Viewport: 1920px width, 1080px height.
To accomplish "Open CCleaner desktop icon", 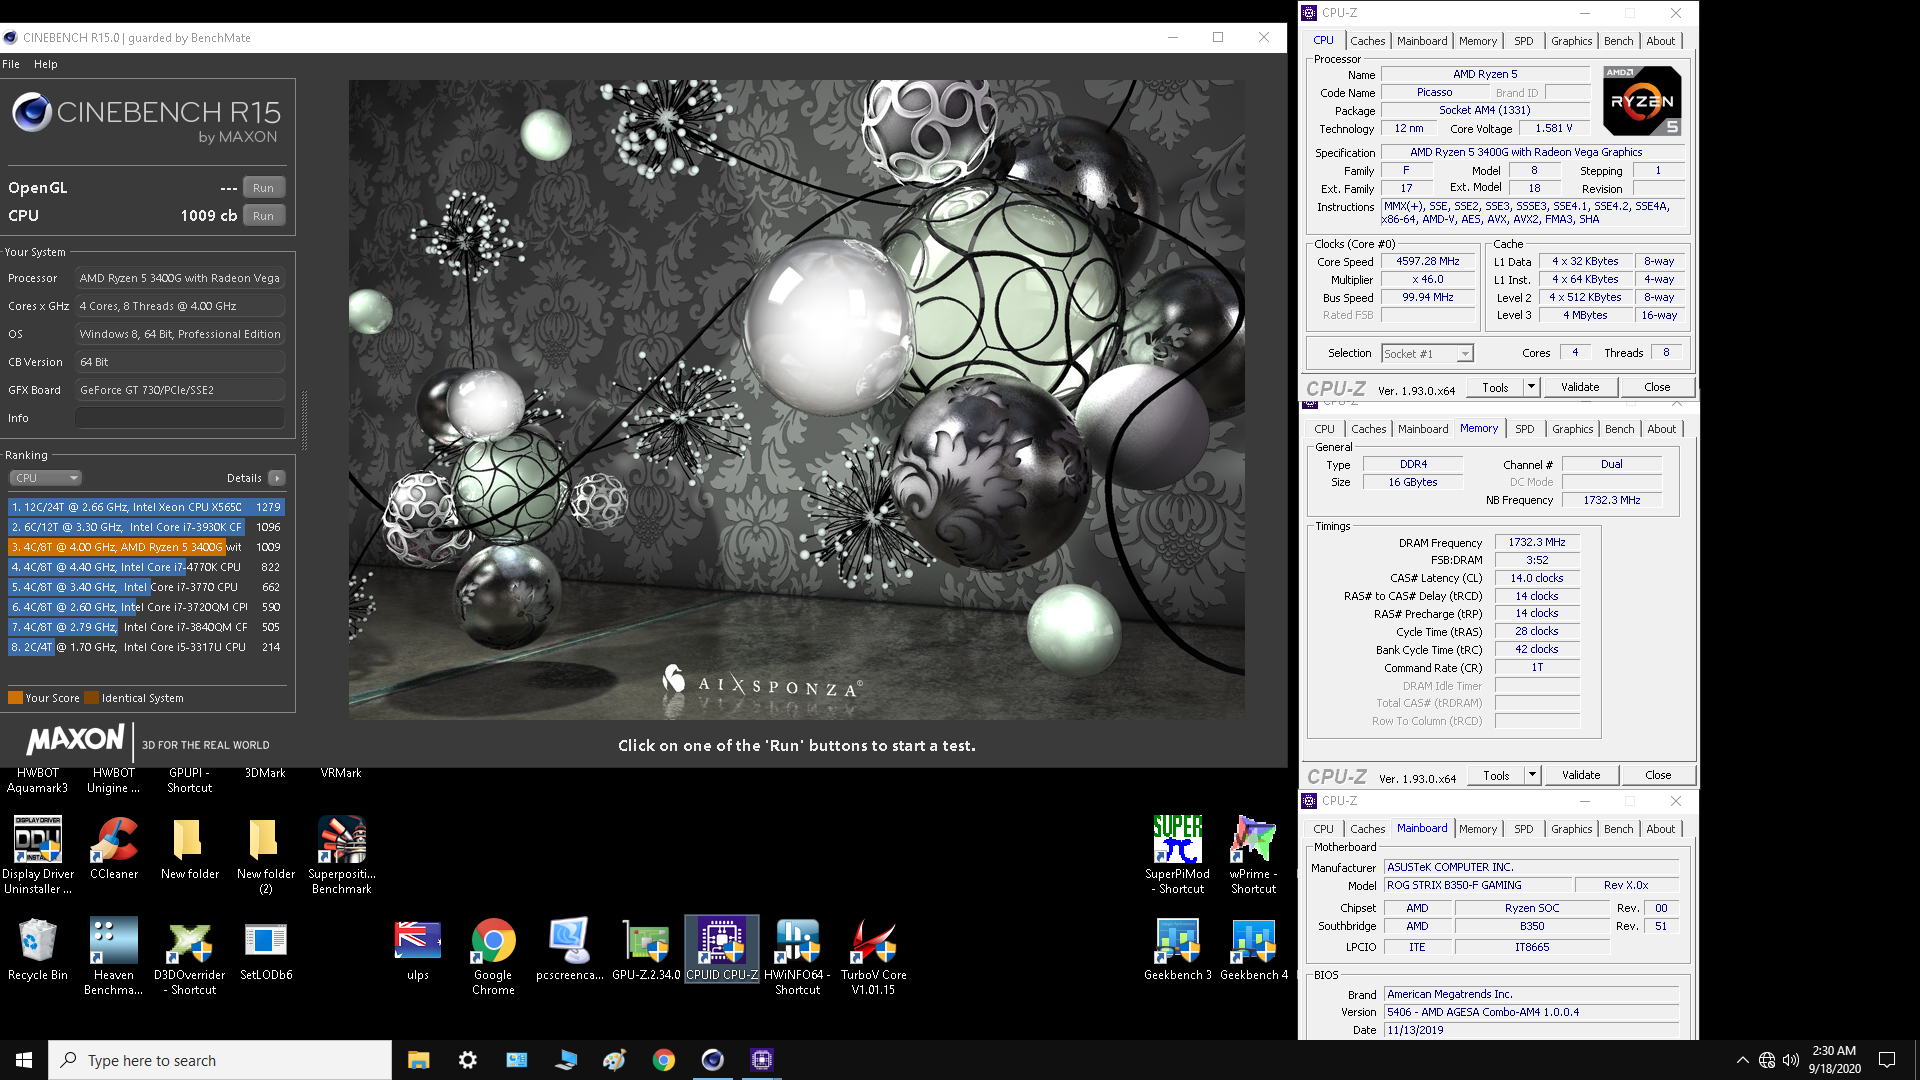I will pyautogui.click(x=114, y=848).
